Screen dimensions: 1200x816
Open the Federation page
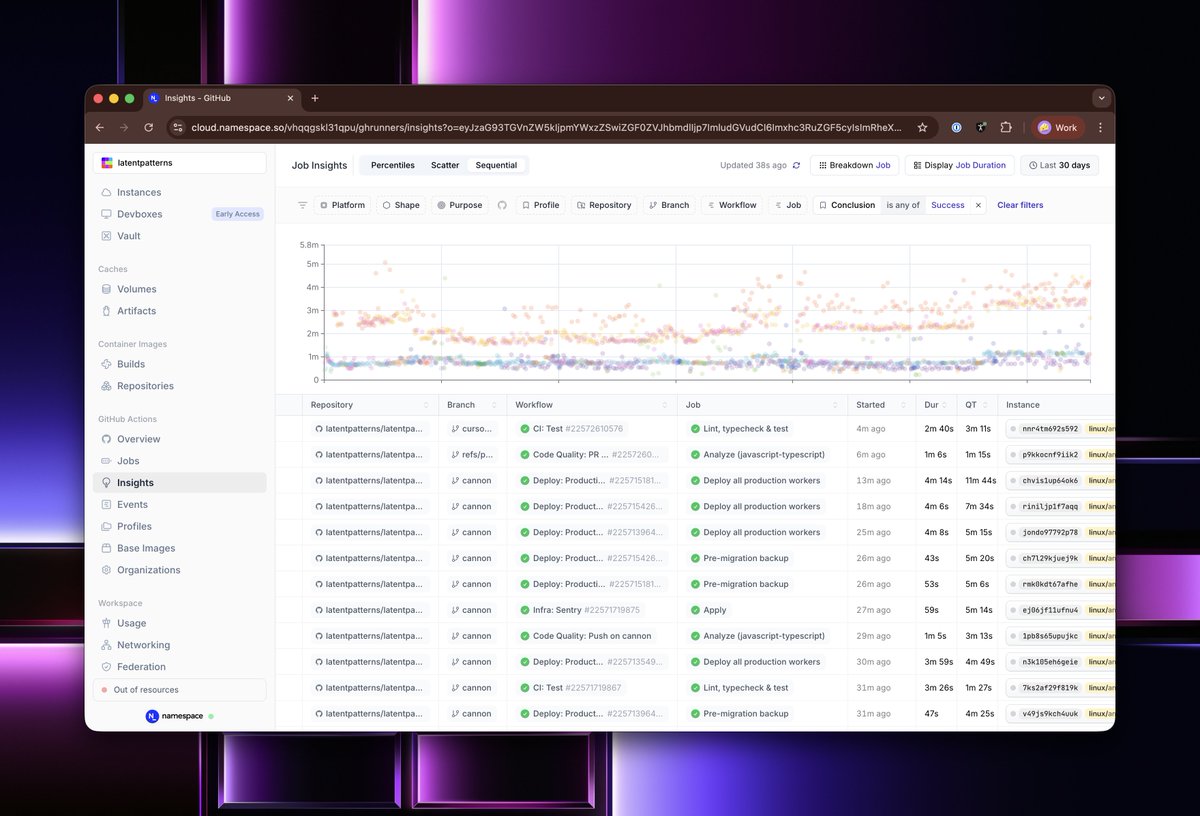point(141,667)
